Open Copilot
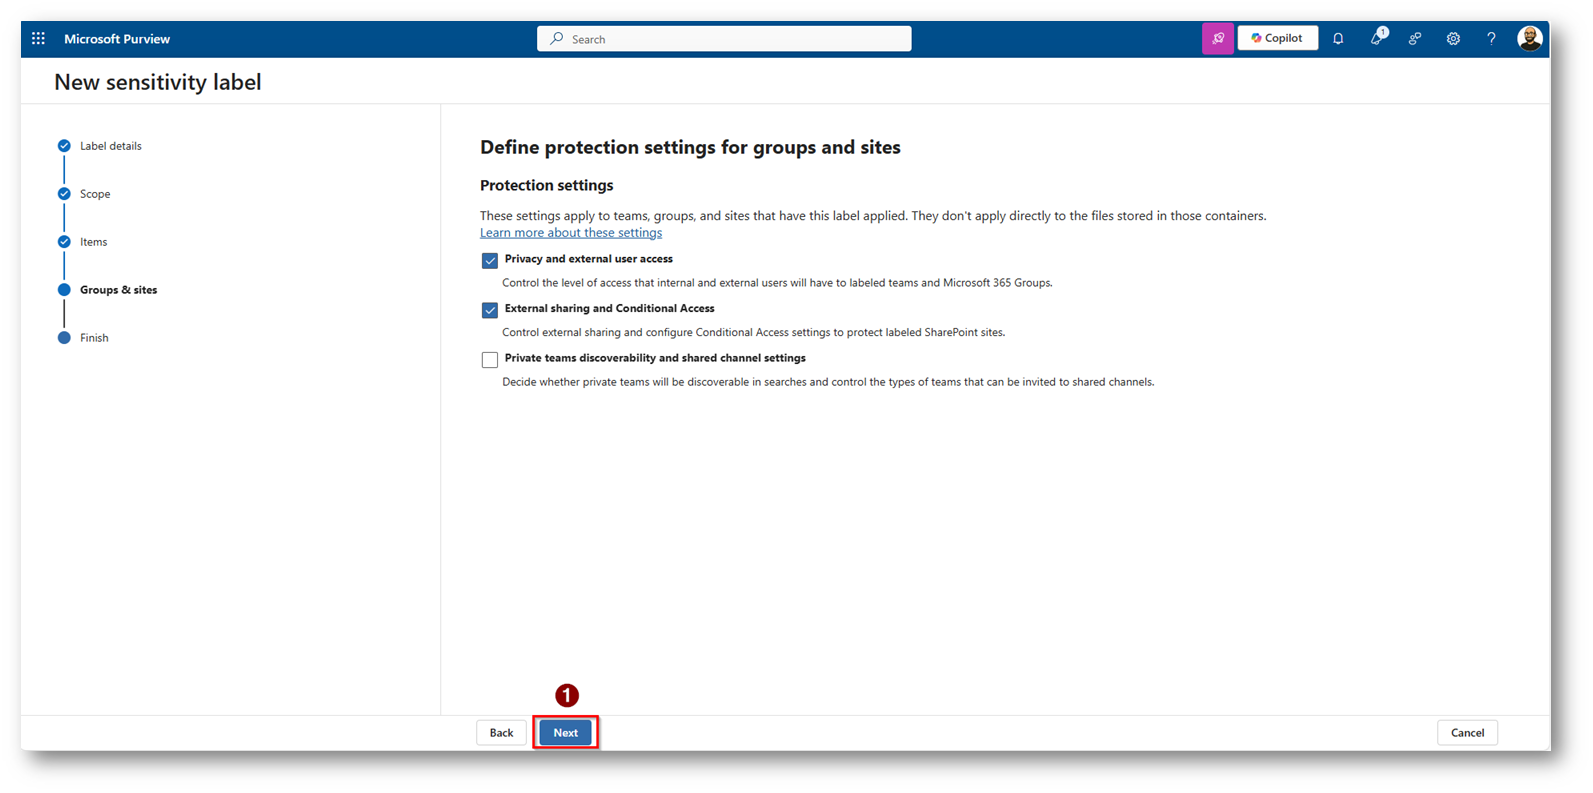 [1277, 38]
